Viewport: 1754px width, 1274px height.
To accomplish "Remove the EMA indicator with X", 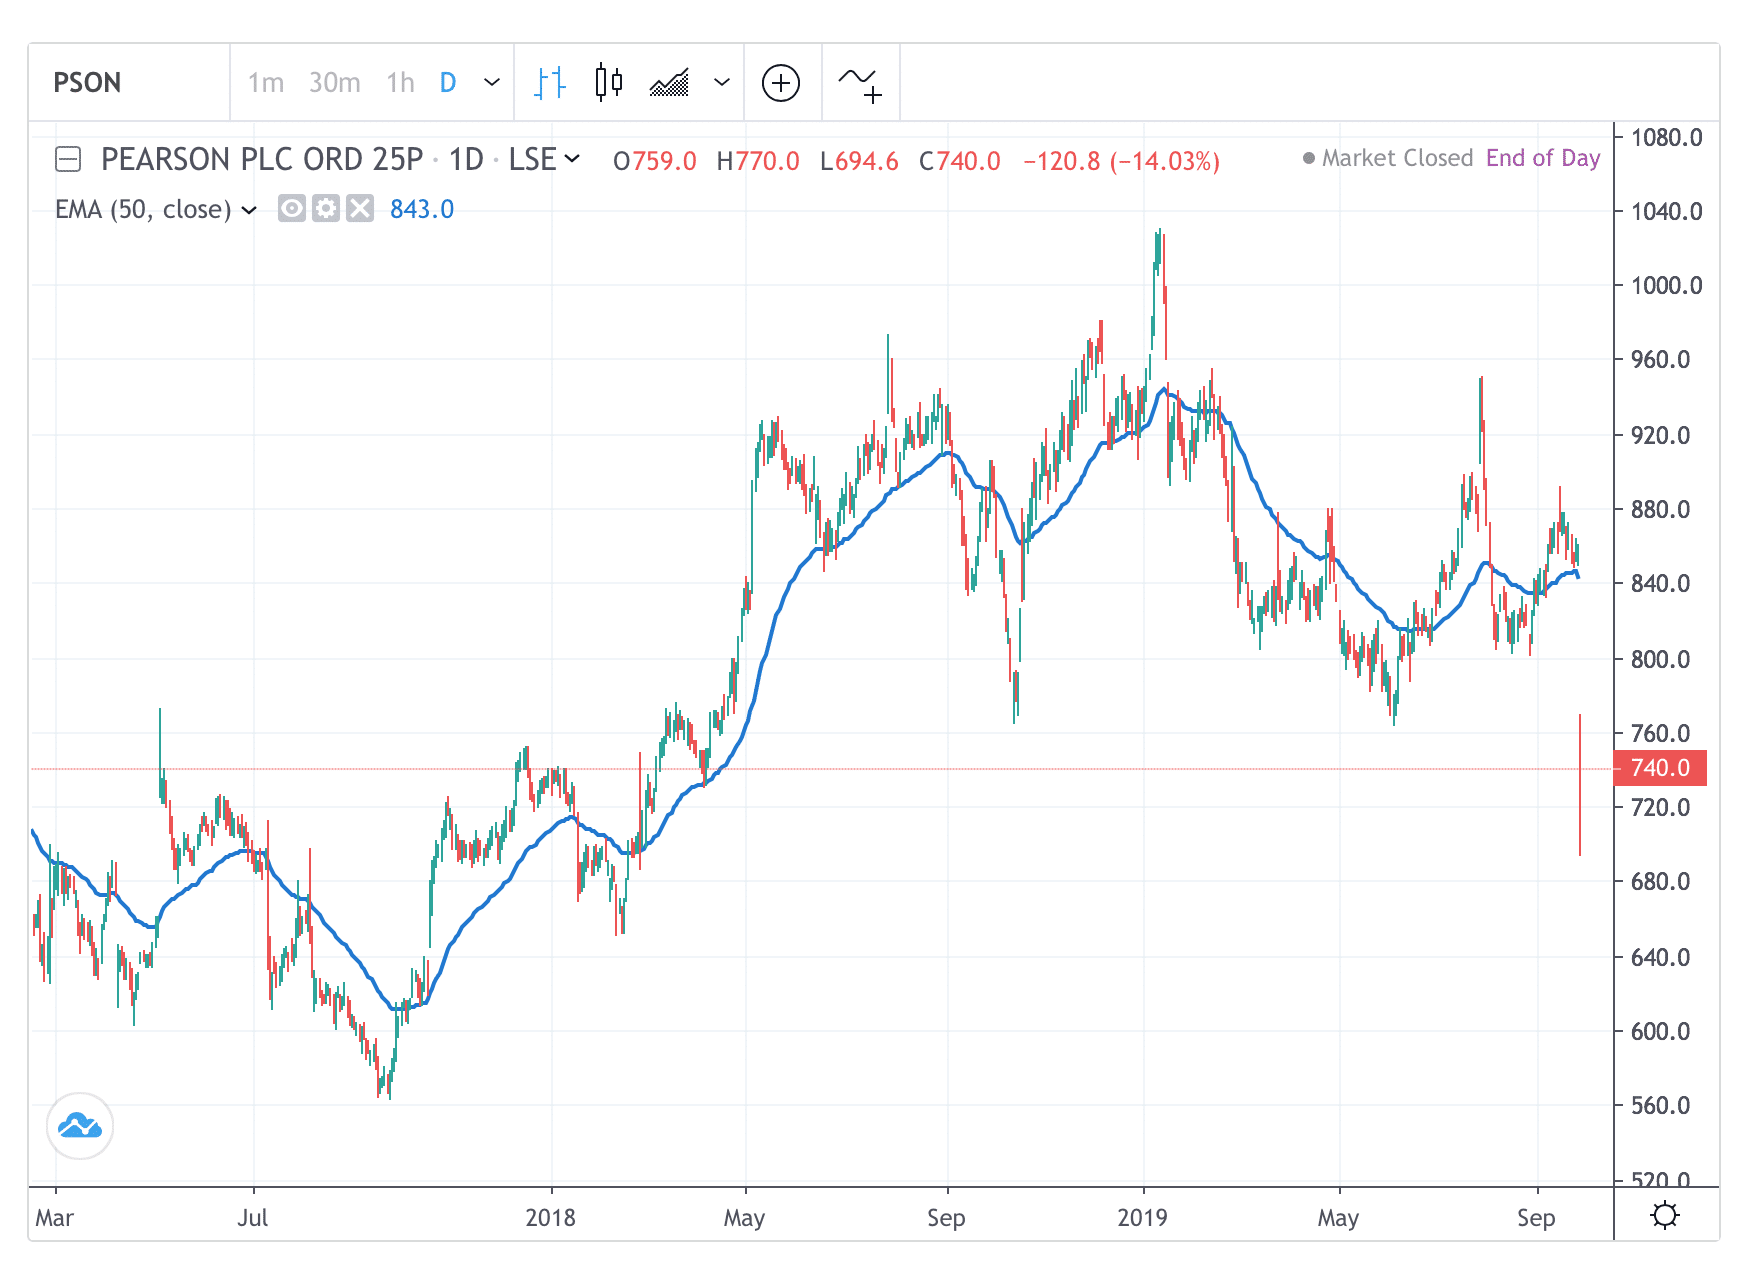I will point(360,209).
